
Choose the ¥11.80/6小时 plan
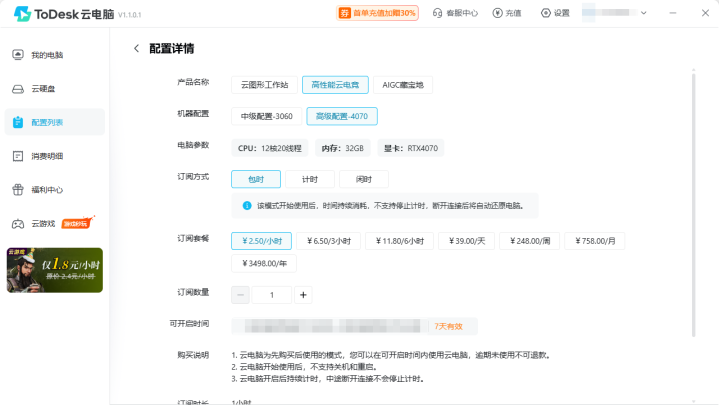[399, 241]
